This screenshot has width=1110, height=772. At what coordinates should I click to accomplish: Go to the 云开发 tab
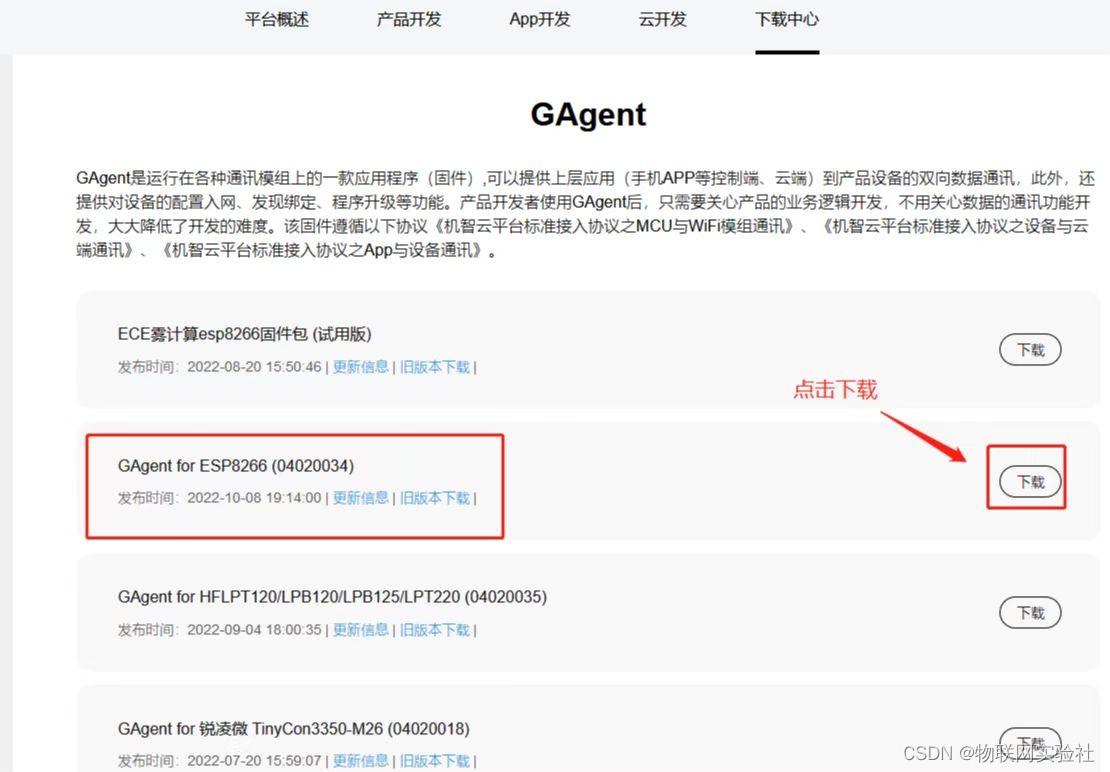[662, 19]
